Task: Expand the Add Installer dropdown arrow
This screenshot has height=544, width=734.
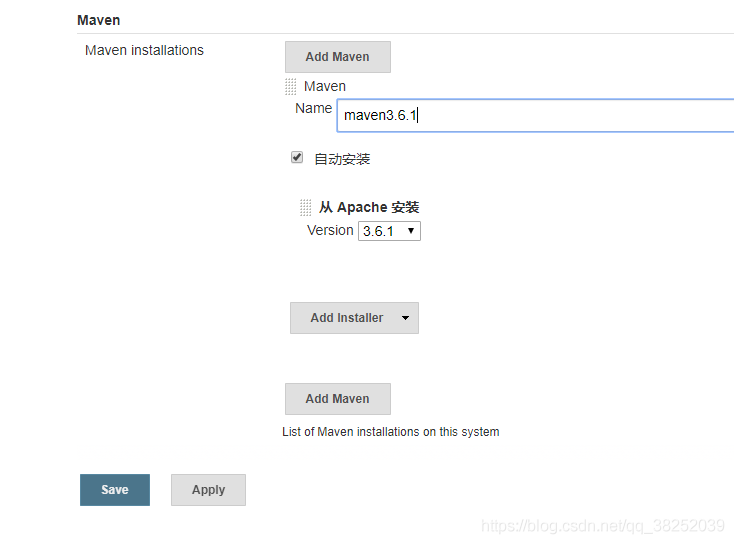Action: click(x=405, y=318)
